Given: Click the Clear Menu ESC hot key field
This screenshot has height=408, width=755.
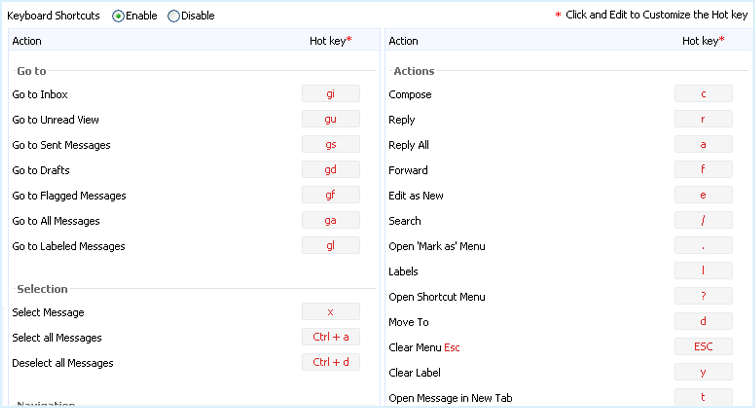Looking at the screenshot, I should (703, 347).
